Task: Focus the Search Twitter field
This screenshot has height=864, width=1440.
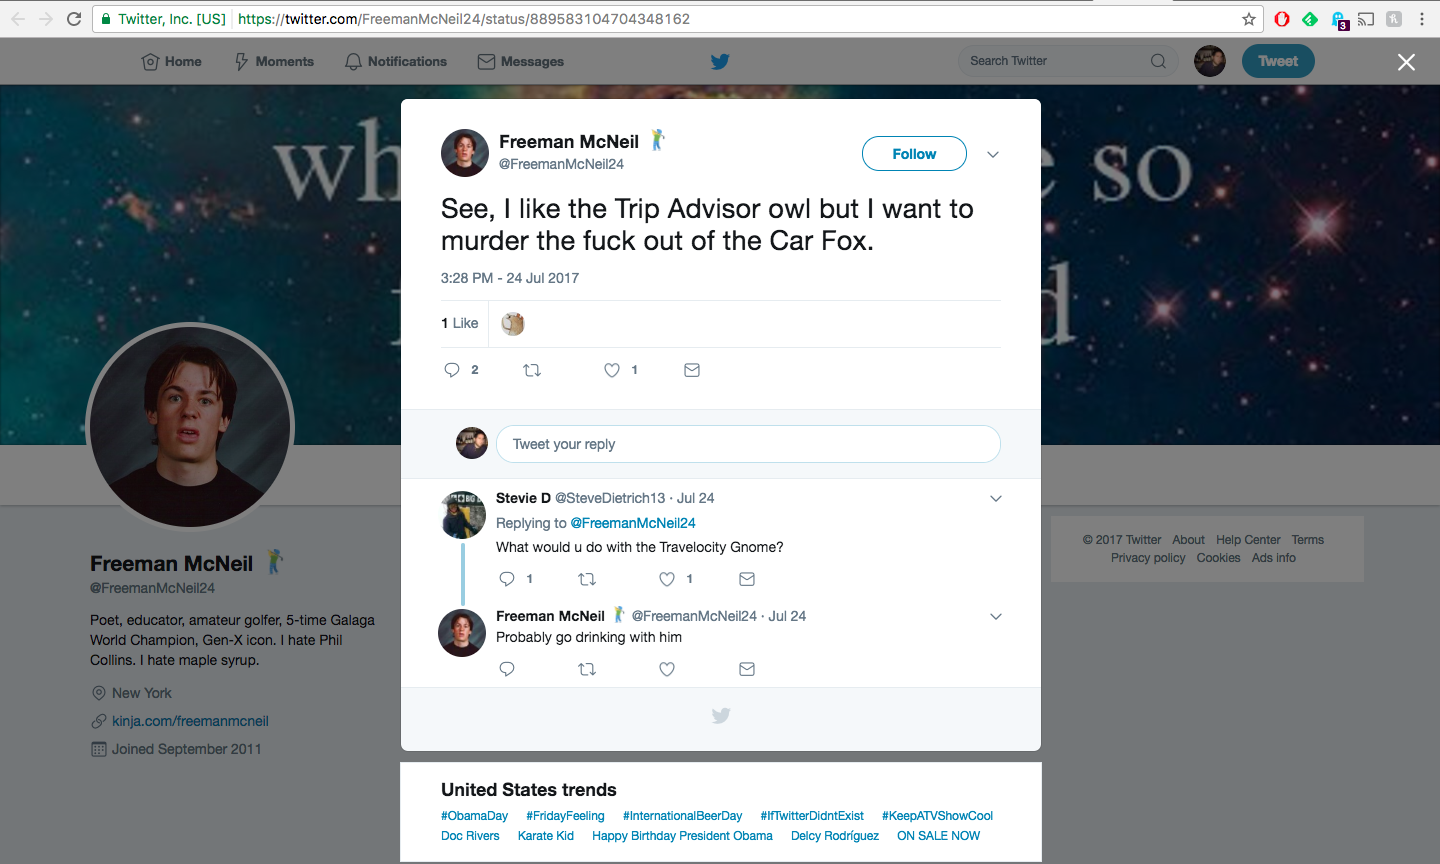Action: click(1068, 61)
